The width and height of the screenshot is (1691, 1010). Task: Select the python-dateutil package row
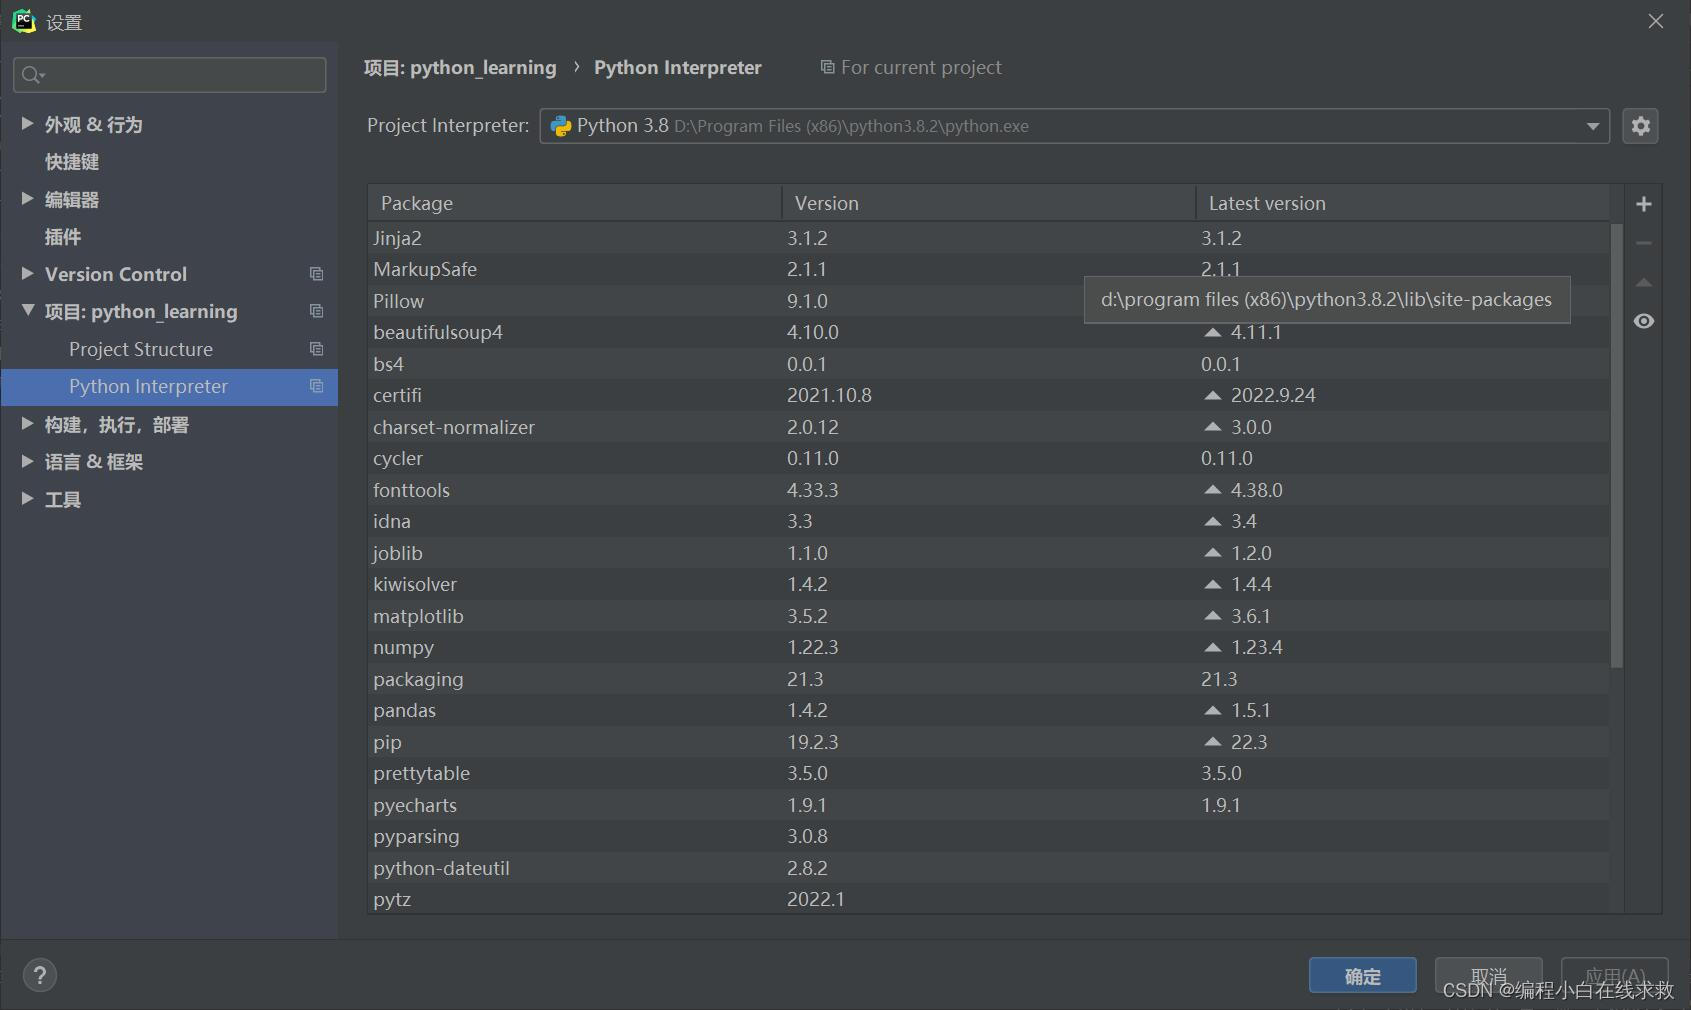pyautogui.click(x=988, y=868)
